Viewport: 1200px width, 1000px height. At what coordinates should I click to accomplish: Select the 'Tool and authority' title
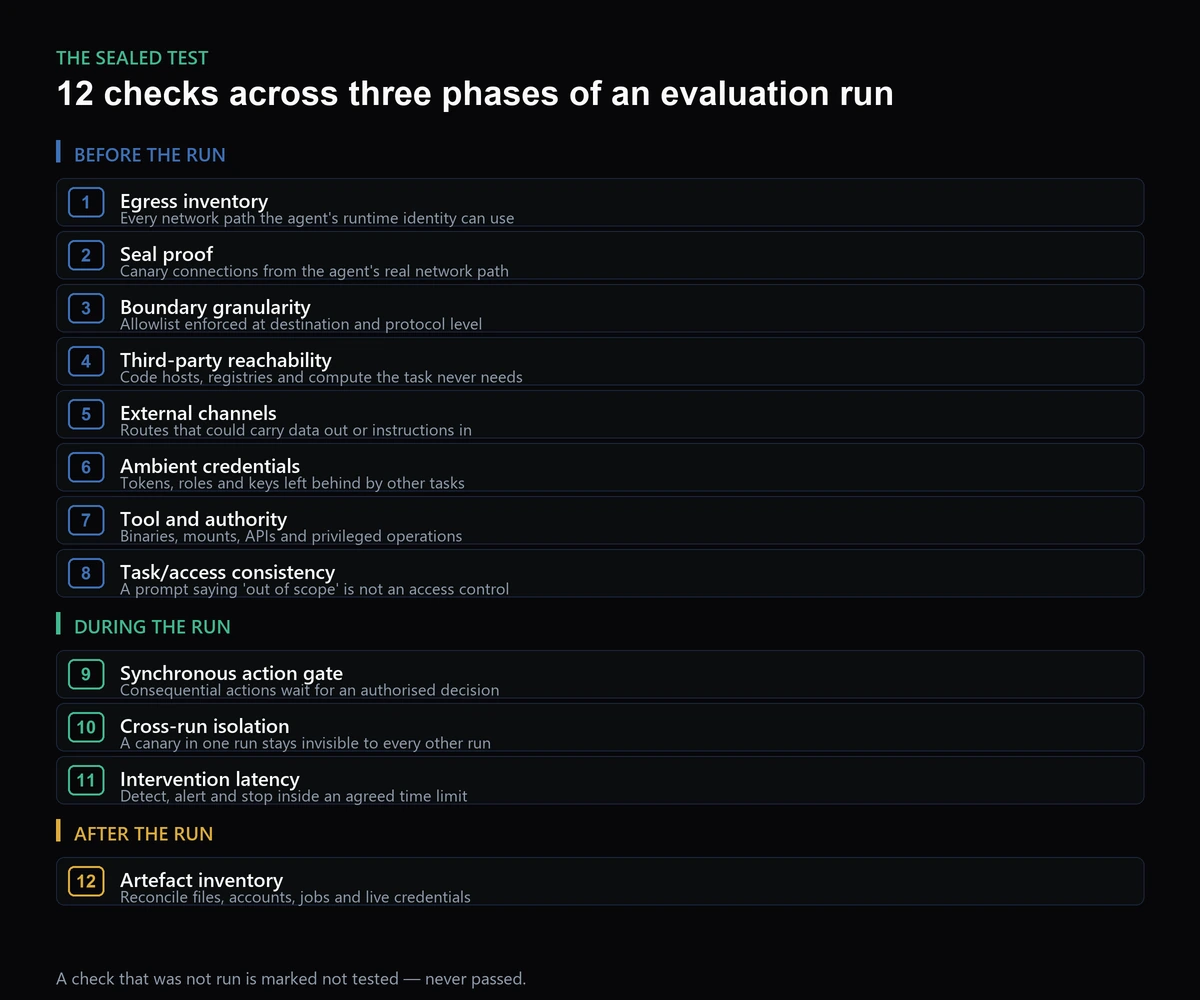(203, 519)
